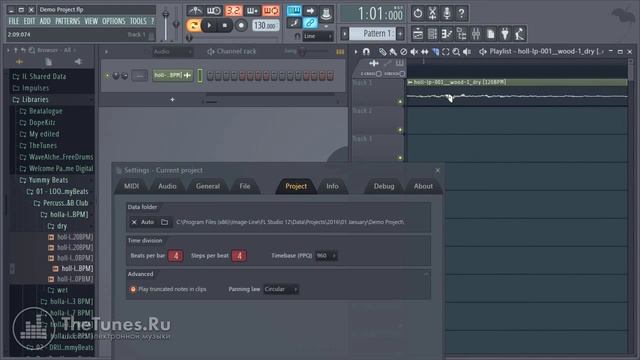Click the Play button
Screen dimensions: 640x360
pos(209,26)
